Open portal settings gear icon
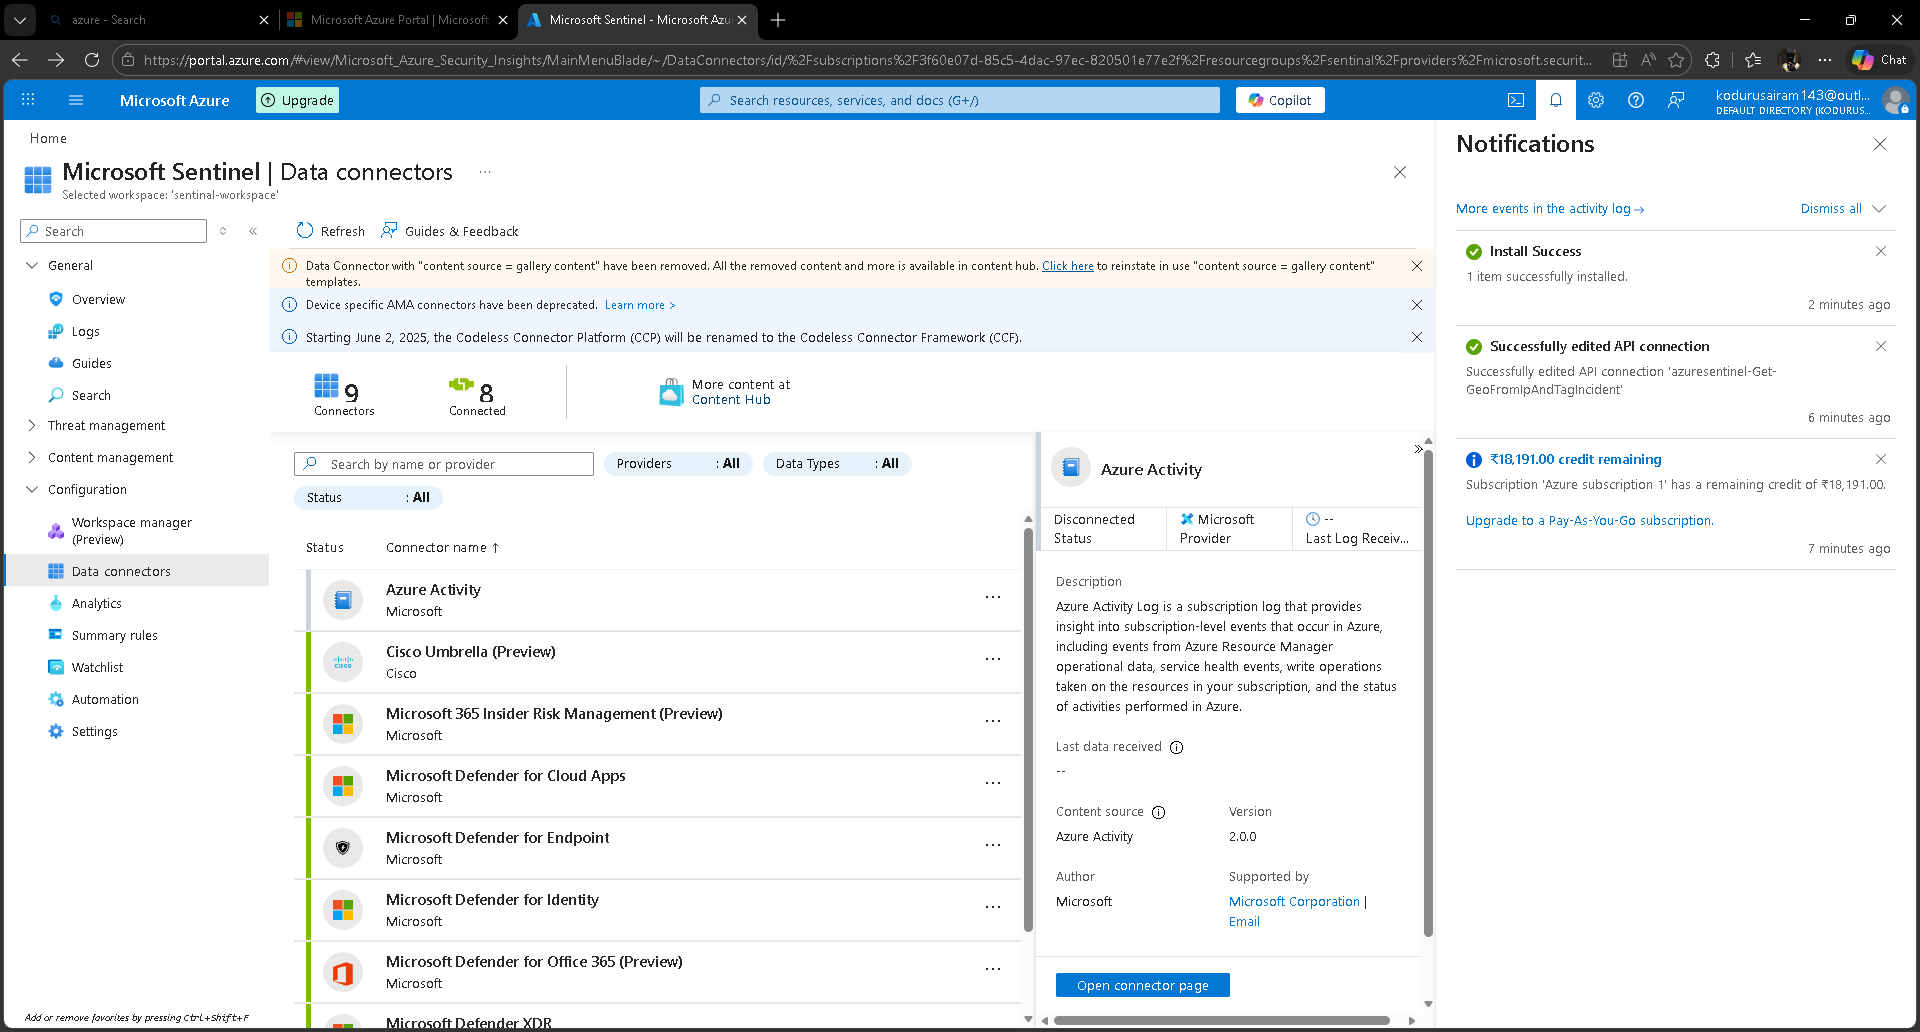The image size is (1920, 1032). 1596,100
